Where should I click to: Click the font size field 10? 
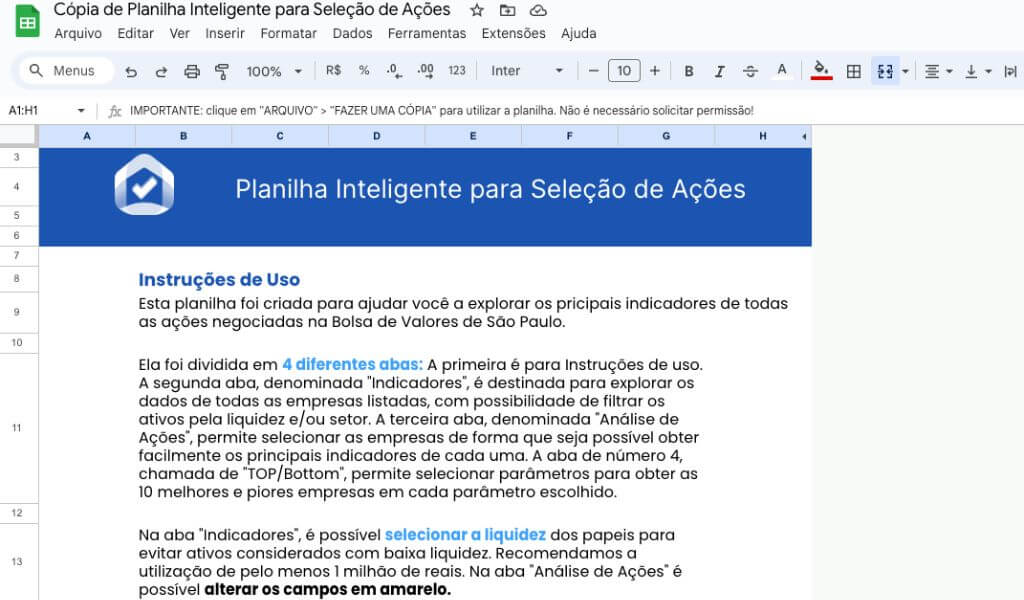point(624,71)
